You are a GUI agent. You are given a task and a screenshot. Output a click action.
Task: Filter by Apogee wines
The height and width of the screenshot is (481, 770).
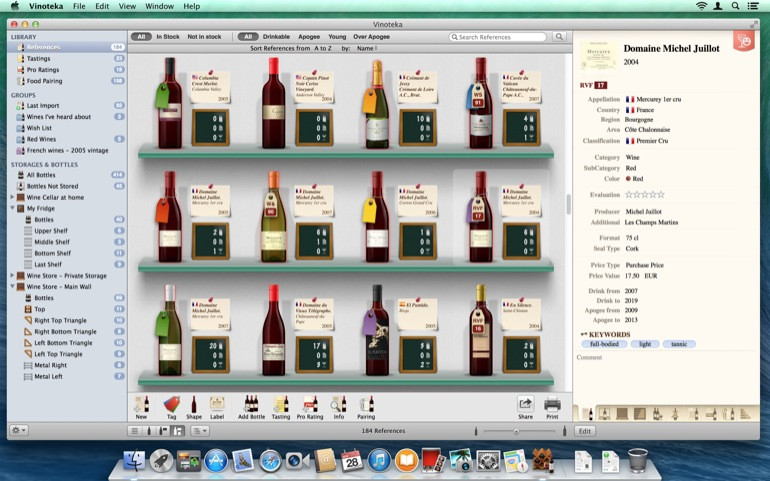pyautogui.click(x=309, y=37)
